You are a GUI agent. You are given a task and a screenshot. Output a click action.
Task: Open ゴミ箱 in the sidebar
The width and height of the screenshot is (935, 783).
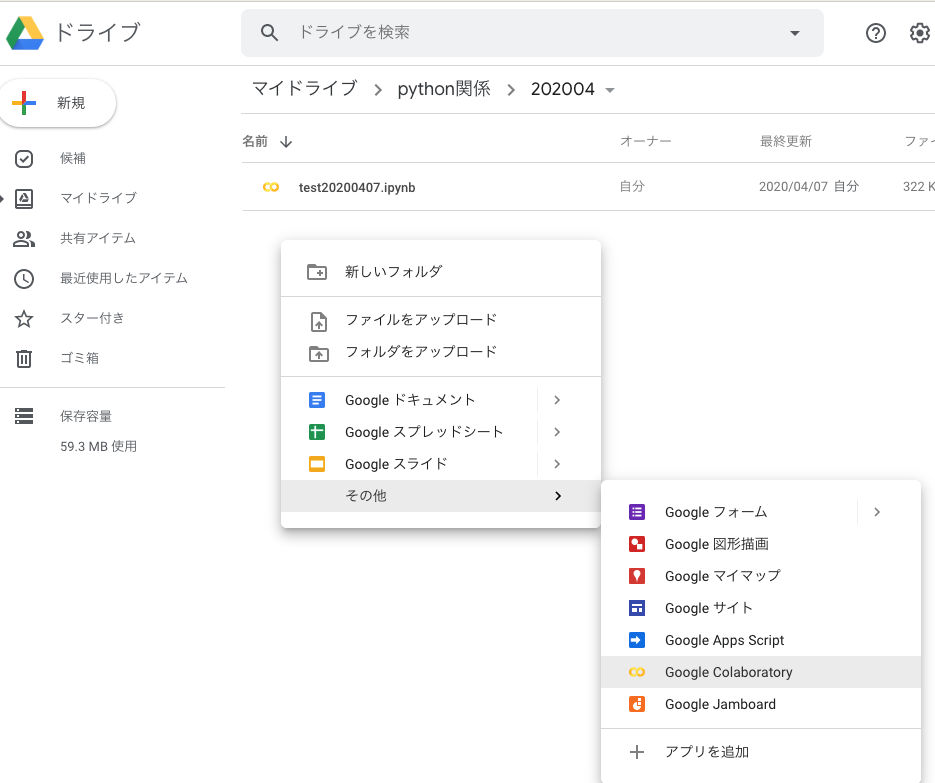coord(79,358)
